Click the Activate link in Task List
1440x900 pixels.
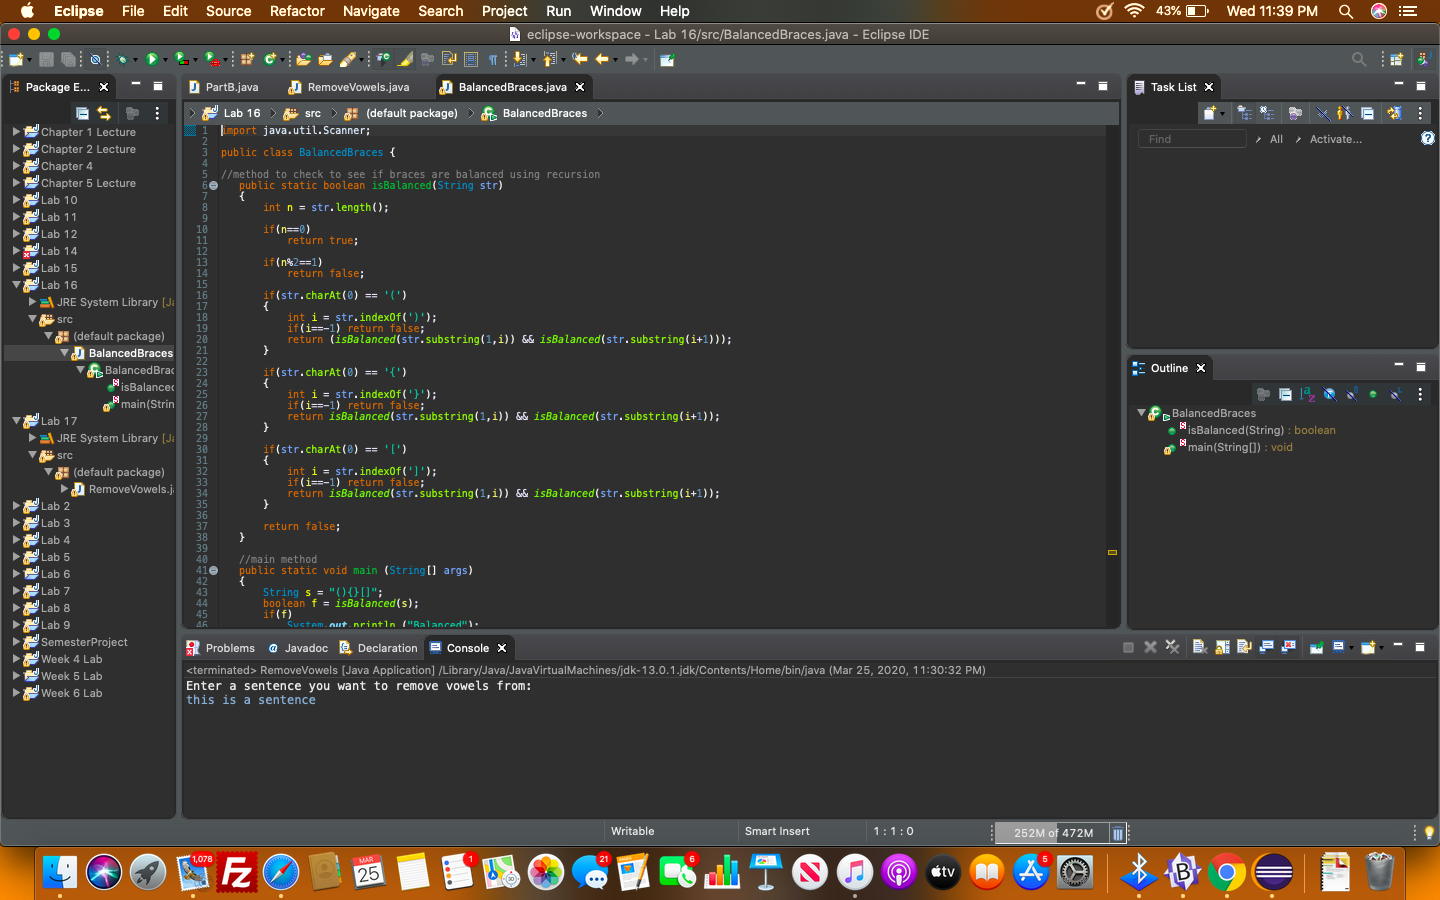(1334, 140)
